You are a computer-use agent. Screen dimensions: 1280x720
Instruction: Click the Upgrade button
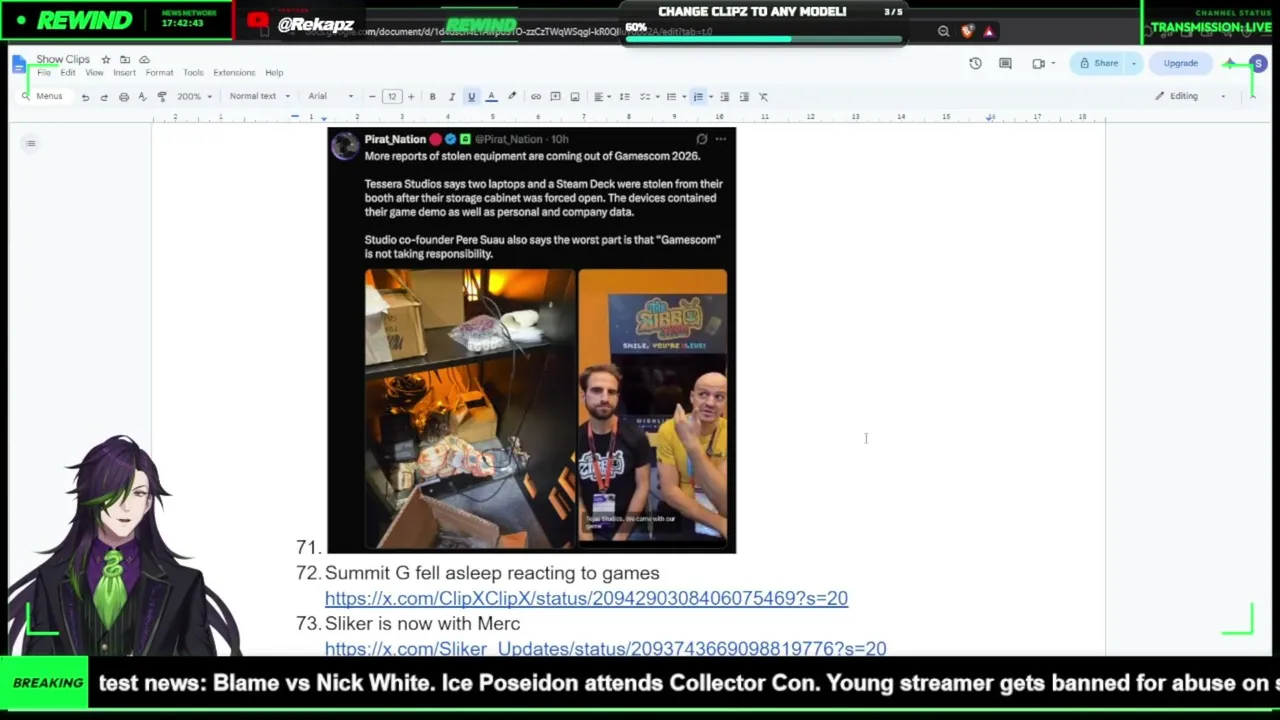(1180, 64)
